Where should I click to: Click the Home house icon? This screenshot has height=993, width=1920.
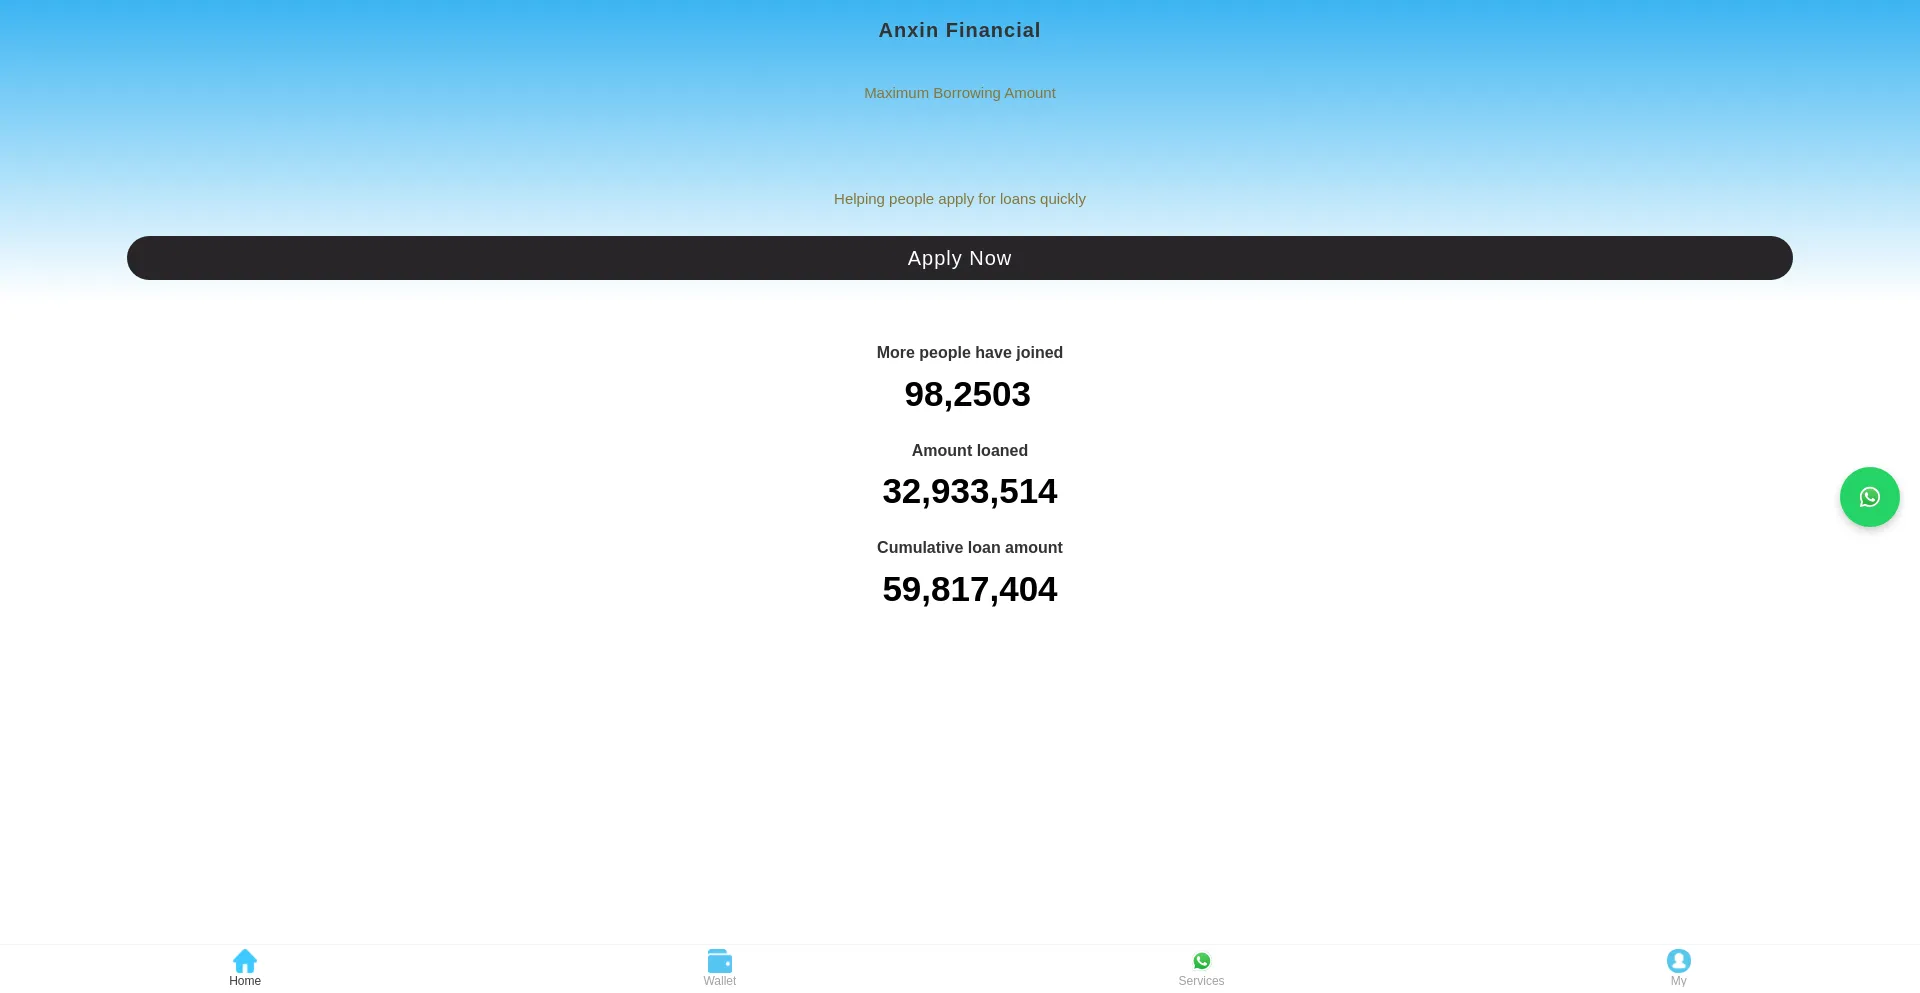245,961
